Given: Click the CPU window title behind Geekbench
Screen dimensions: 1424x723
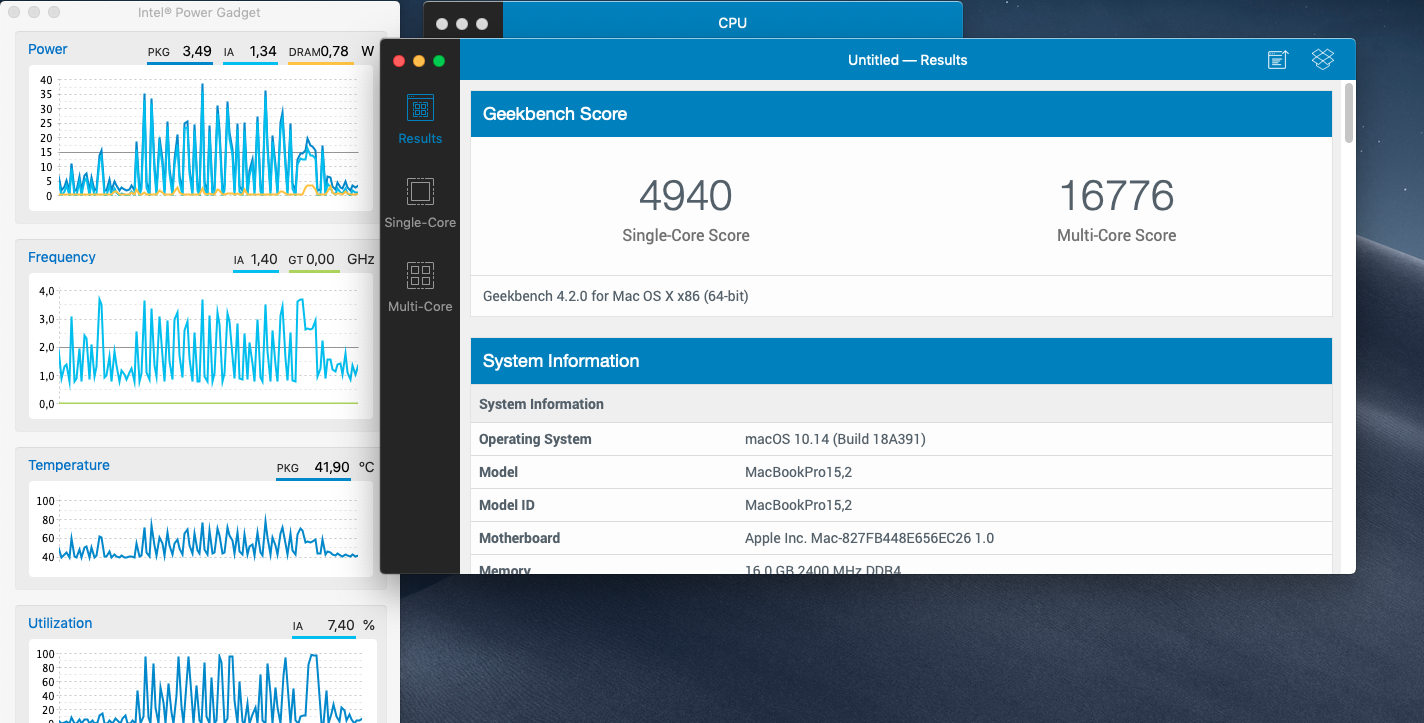Looking at the screenshot, I should [x=733, y=23].
